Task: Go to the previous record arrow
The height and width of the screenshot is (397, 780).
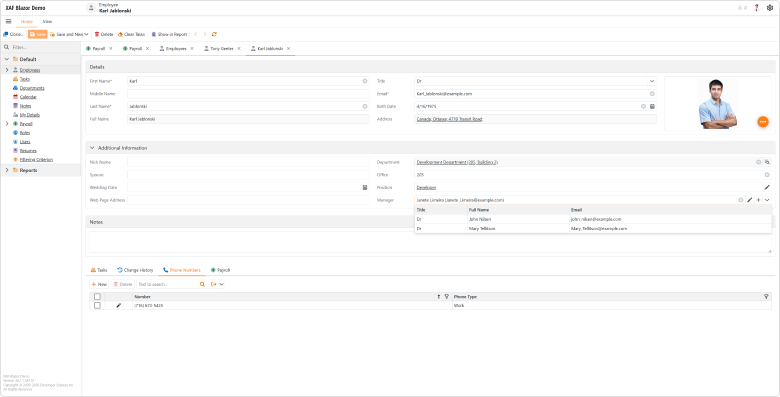Action: pyautogui.click(x=195, y=34)
